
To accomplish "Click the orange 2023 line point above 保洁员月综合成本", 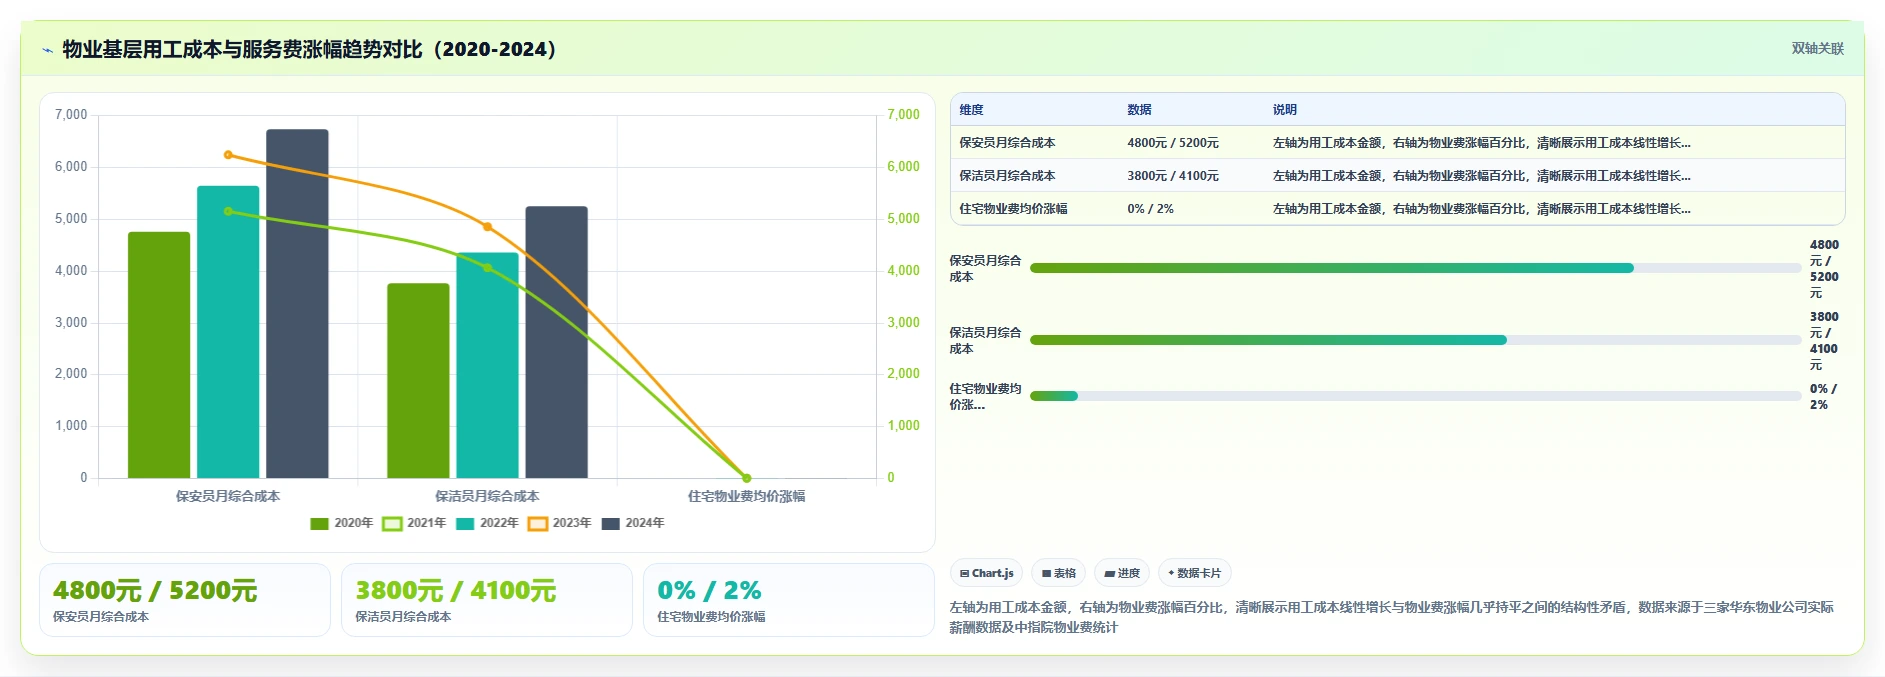I will [488, 227].
